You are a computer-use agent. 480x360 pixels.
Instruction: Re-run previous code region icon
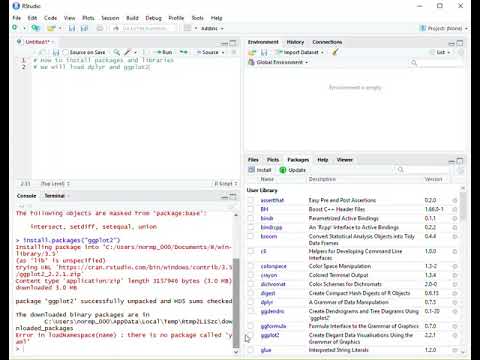click(183, 52)
